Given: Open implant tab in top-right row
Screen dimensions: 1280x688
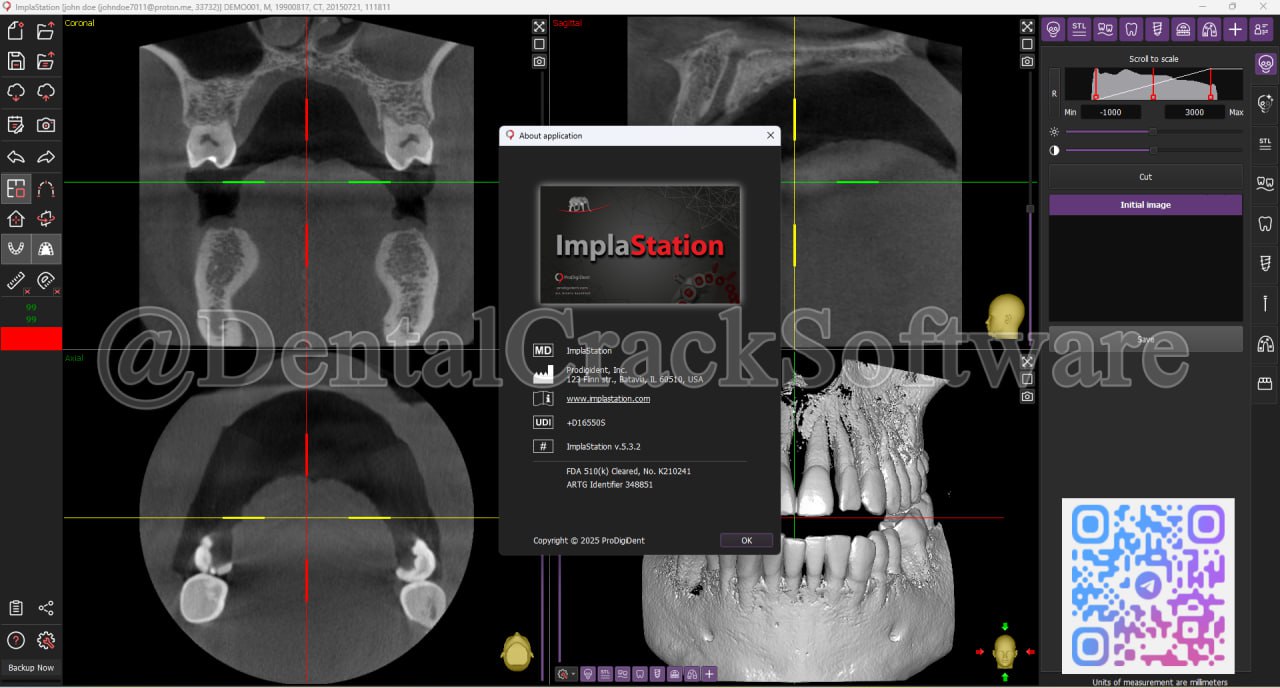Looking at the screenshot, I should point(1157,29).
